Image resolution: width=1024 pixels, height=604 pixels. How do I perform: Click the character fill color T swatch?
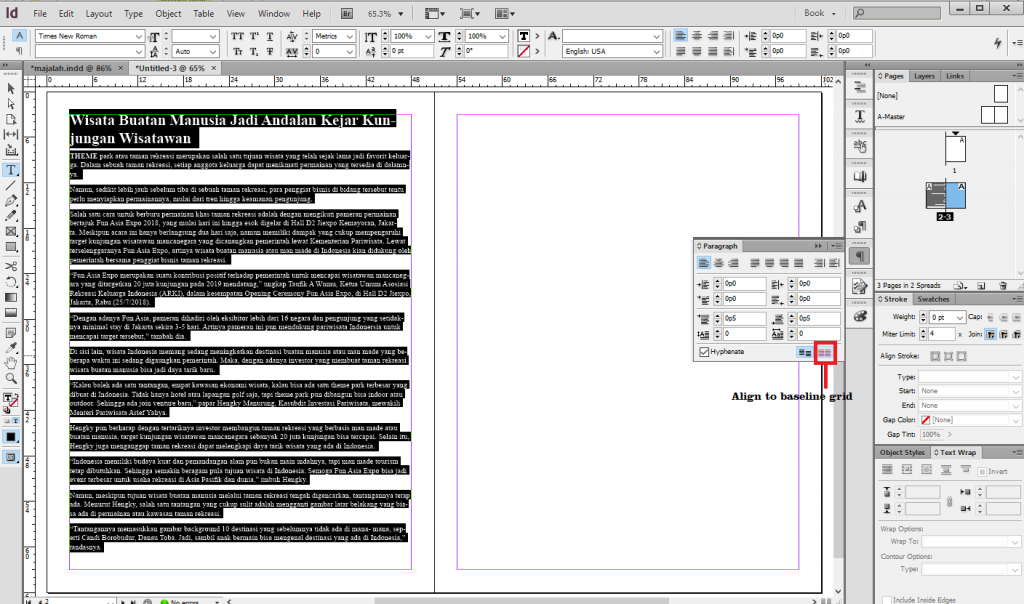pyautogui.click(x=524, y=36)
